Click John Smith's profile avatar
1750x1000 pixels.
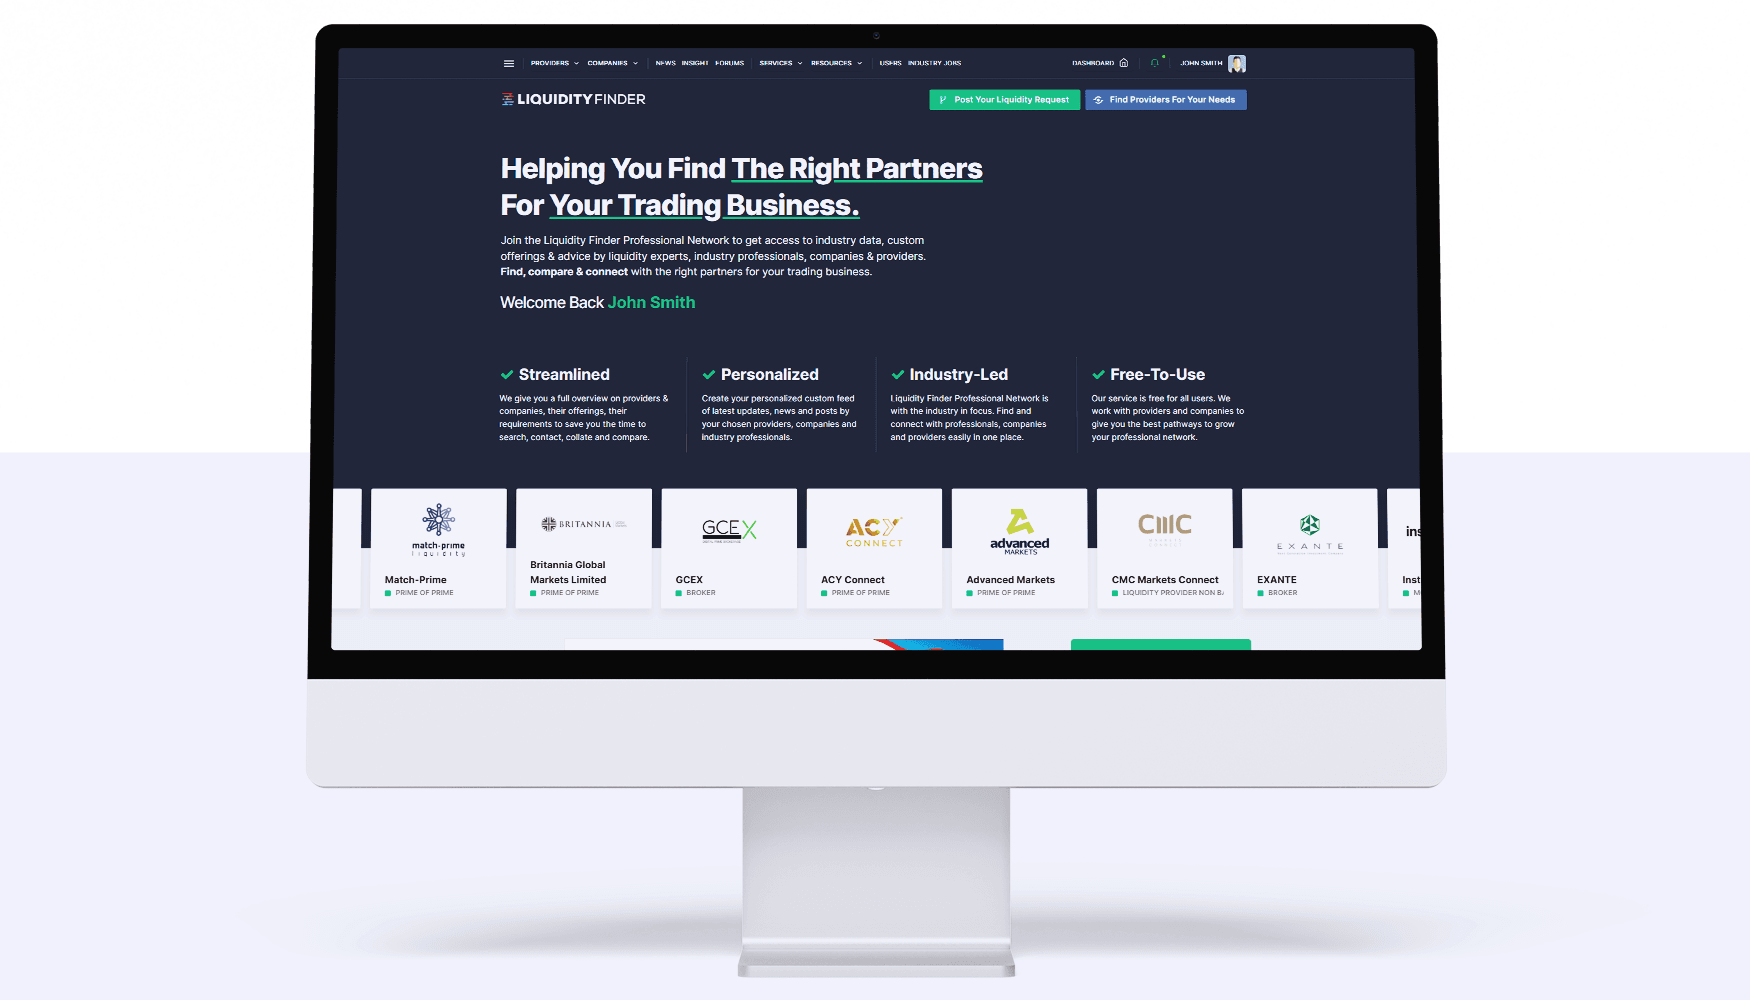1237,64
